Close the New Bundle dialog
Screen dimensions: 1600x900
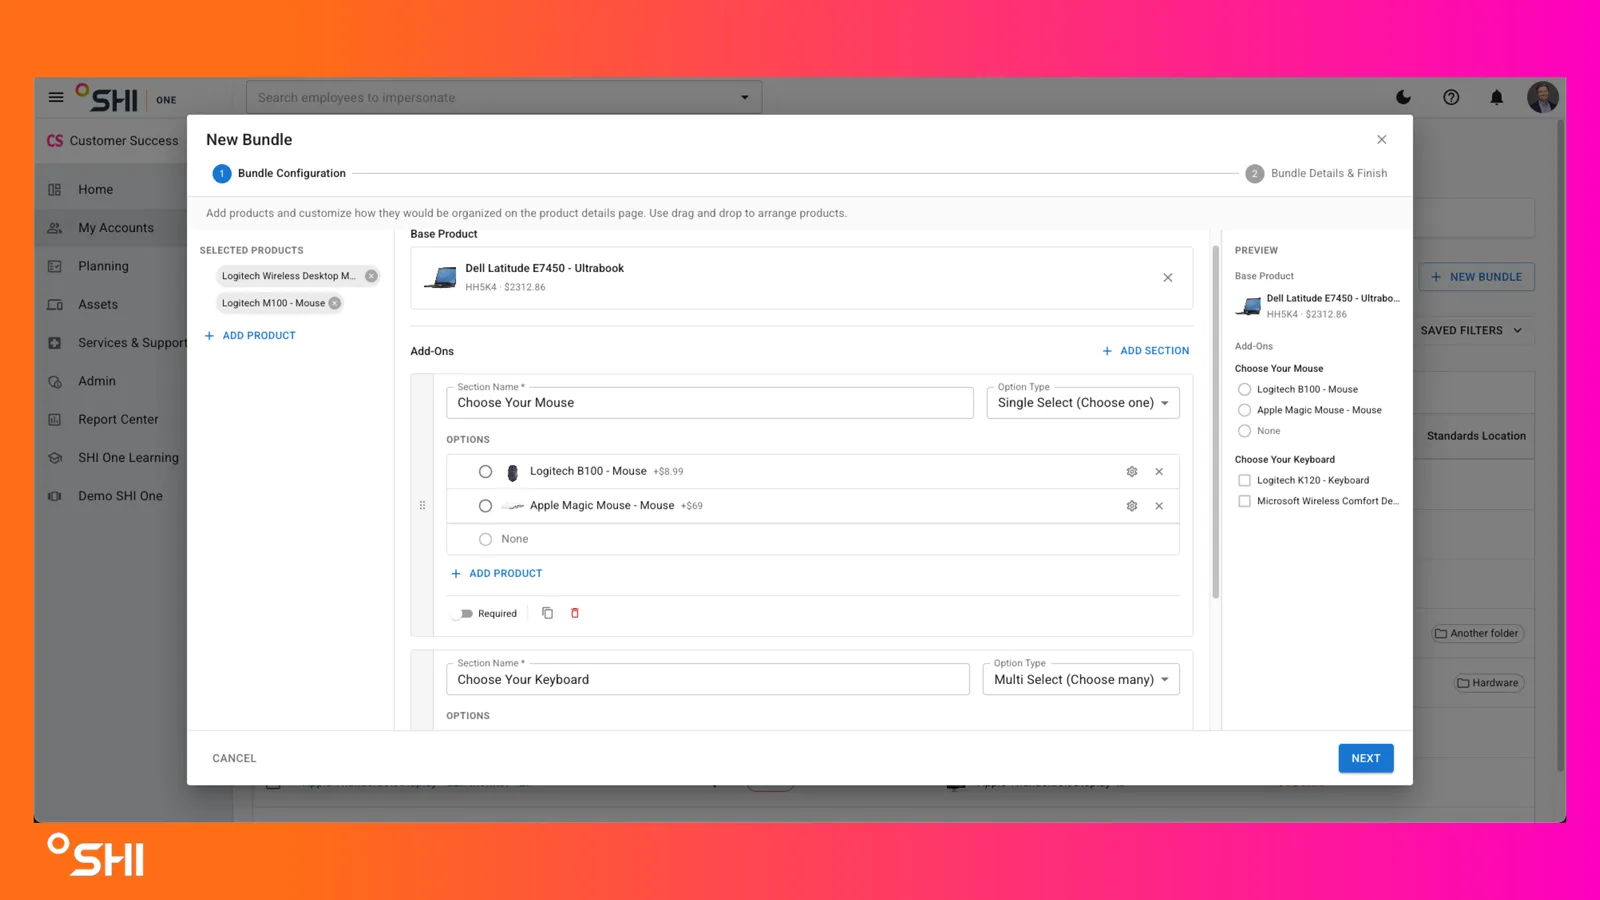pyautogui.click(x=1382, y=139)
